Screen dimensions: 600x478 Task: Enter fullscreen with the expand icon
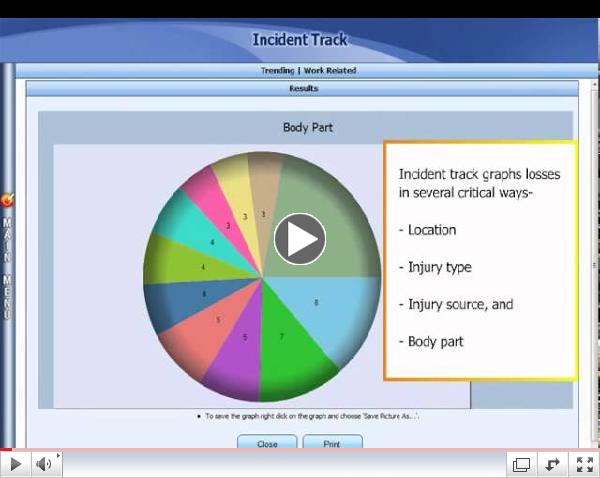tap(582, 464)
